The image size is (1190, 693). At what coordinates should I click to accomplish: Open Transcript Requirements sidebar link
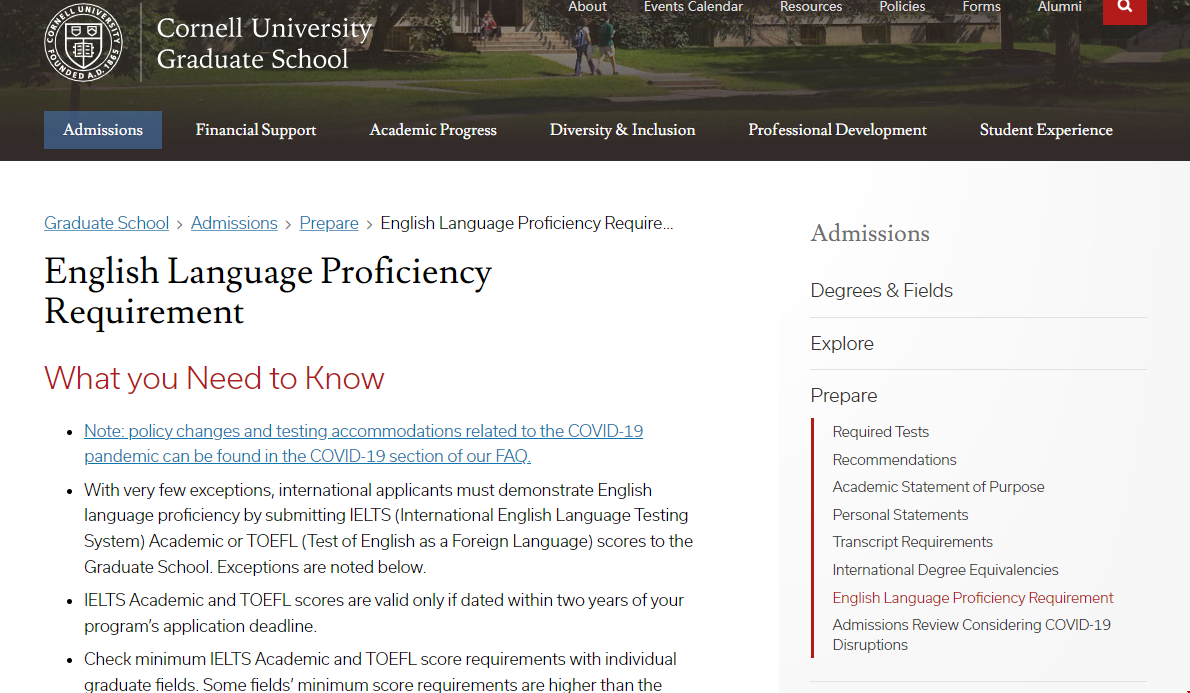tap(912, 542)
